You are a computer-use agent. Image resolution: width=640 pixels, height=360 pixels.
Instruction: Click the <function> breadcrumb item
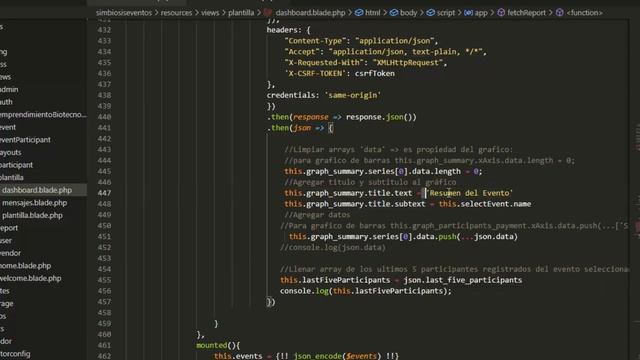(x=584, y=13)
